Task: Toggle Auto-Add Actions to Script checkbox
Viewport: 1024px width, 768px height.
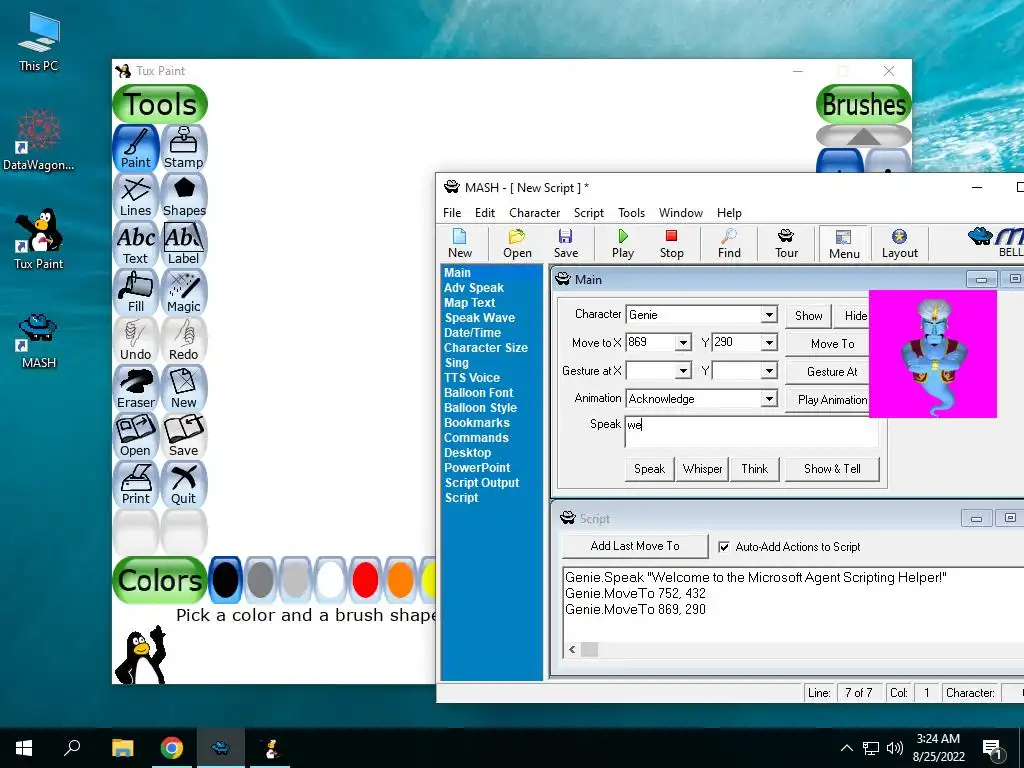Action: pos(724,547)
